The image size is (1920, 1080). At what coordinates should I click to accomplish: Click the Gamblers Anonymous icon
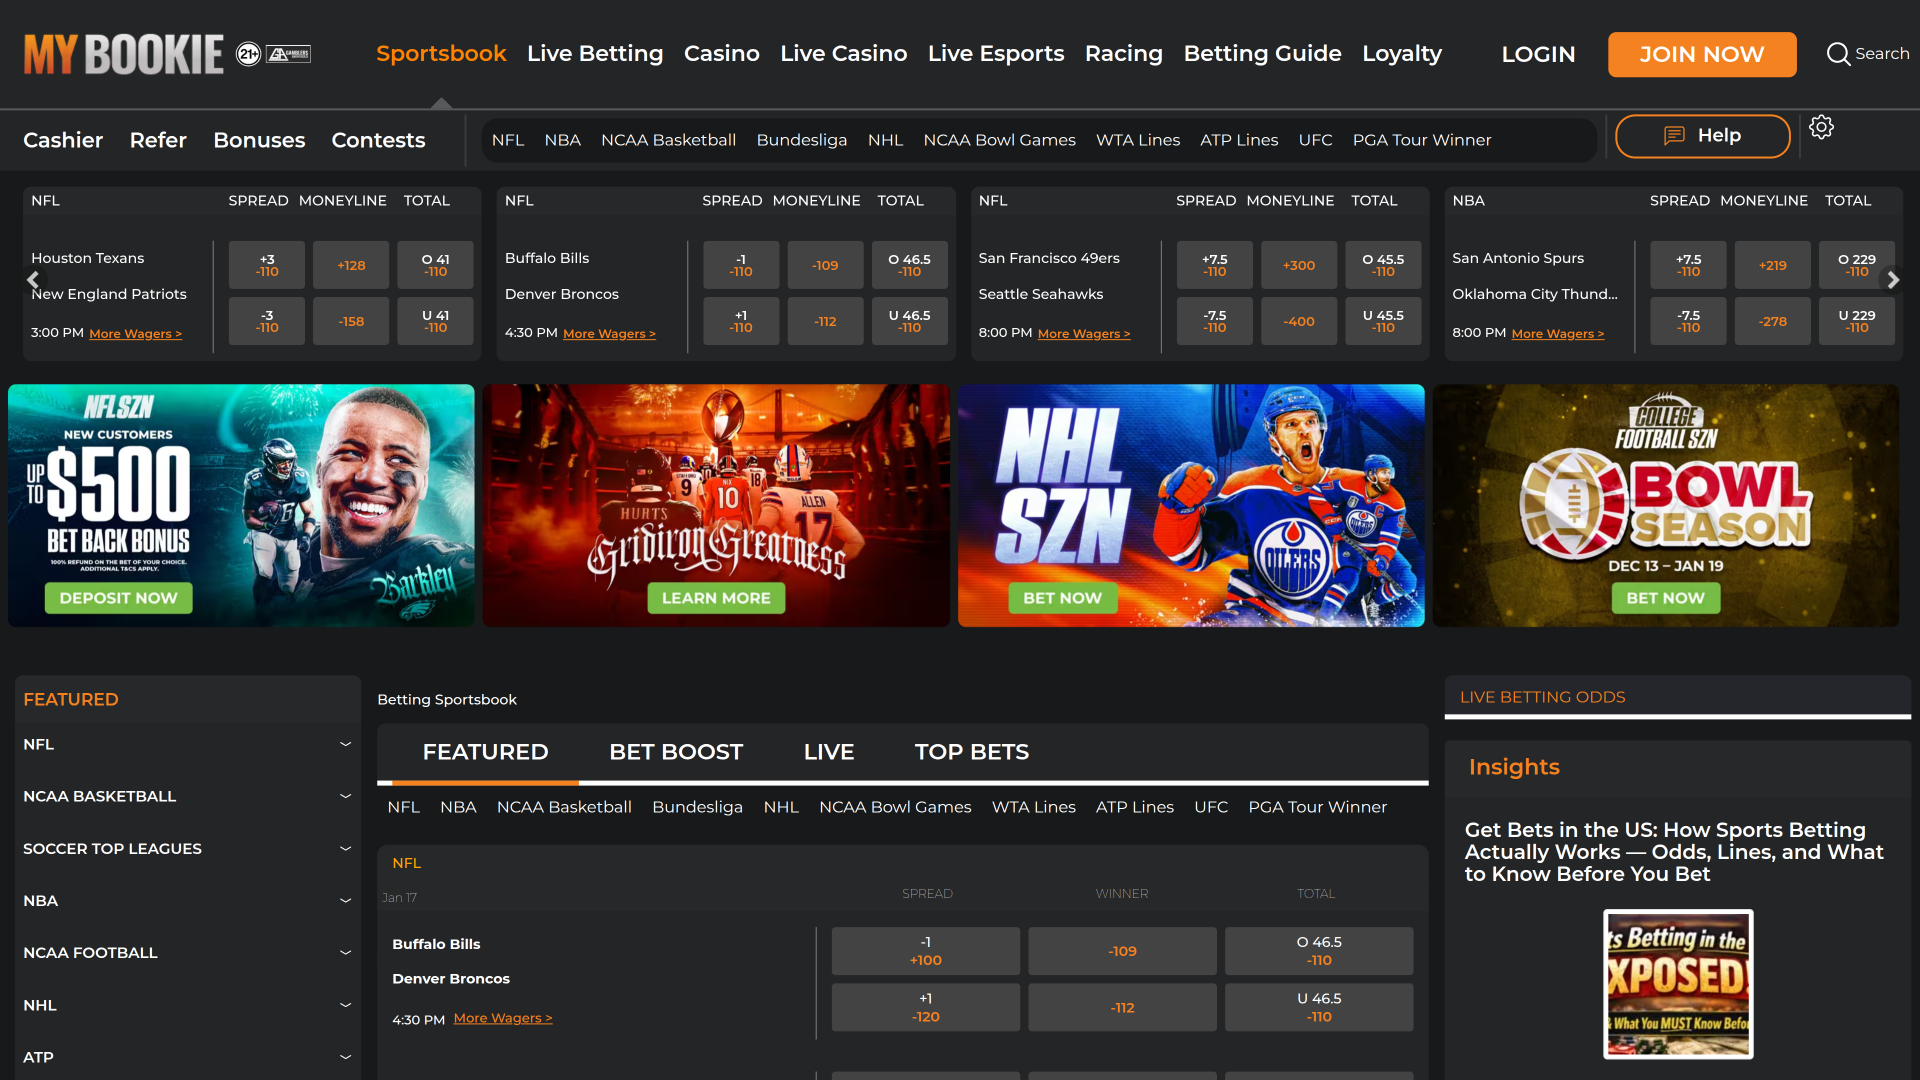(x=288, y=54)
